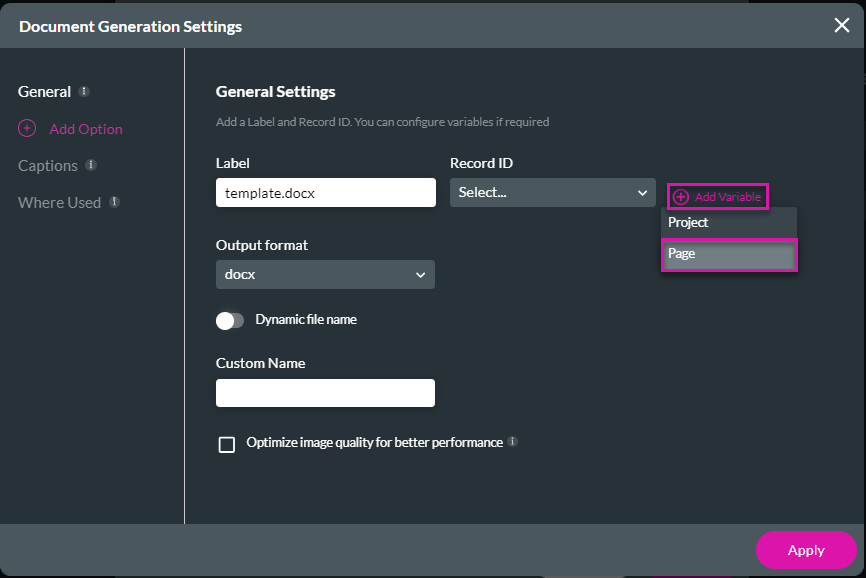Select Project from the variable dropdown
866x578 pixels.
pyautogui.click(x=688, y=222)
